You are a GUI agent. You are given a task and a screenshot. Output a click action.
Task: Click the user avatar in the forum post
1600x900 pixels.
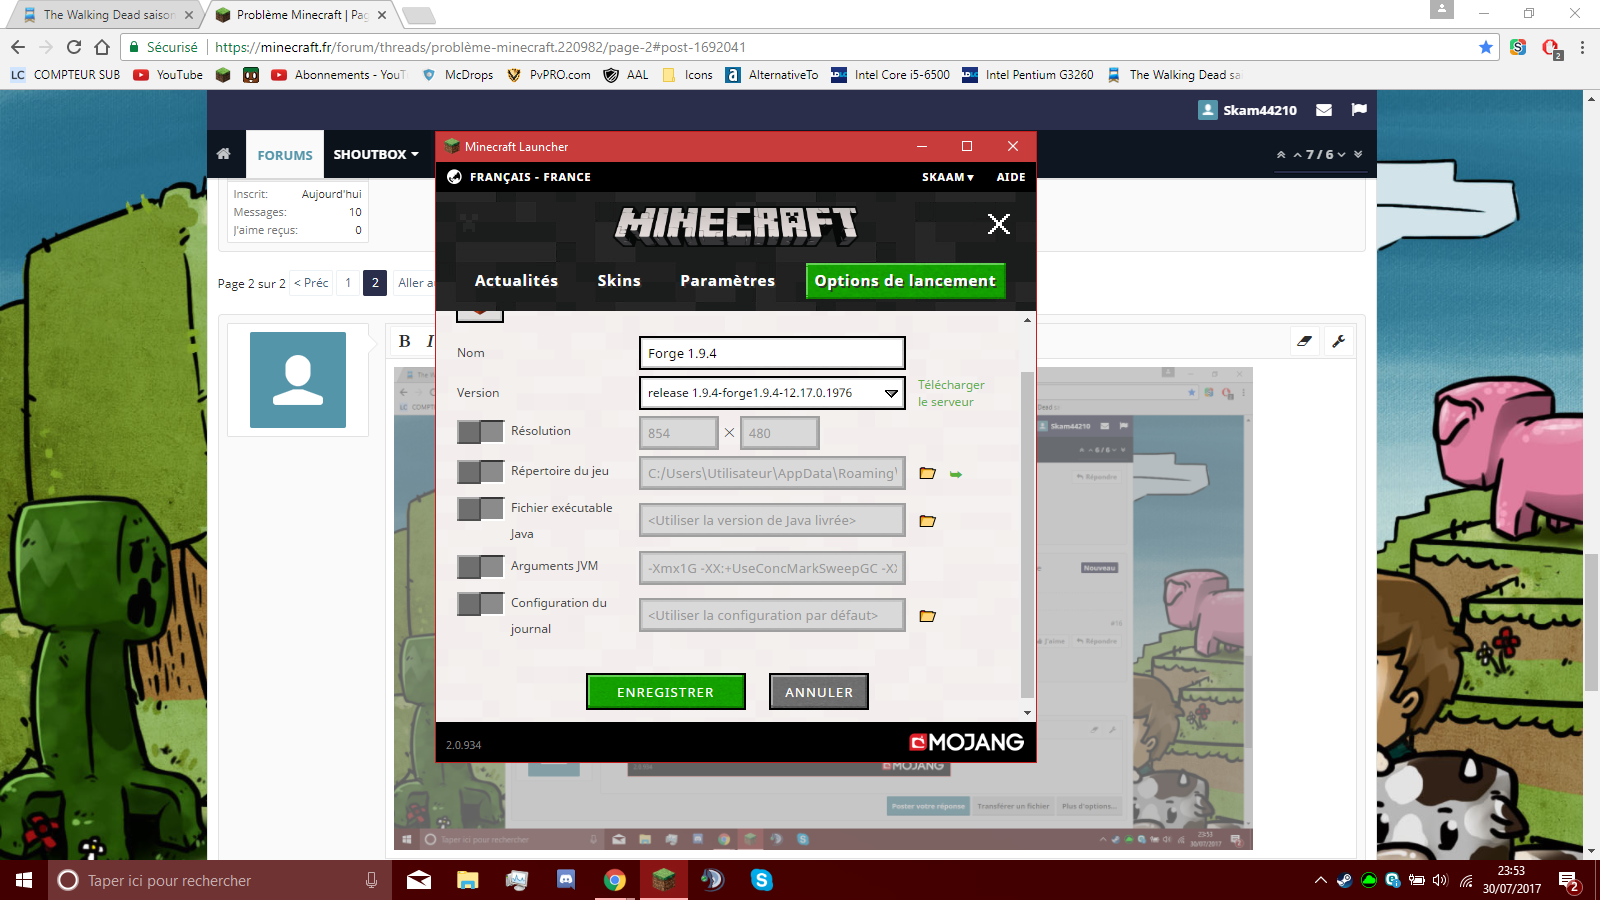coord(298,380)
